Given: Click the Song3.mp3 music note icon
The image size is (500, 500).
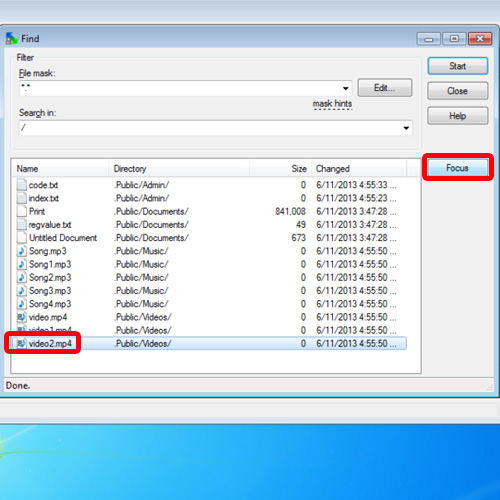Looking at the screenshot, I should pyautogui.click(x=22, y=291).
